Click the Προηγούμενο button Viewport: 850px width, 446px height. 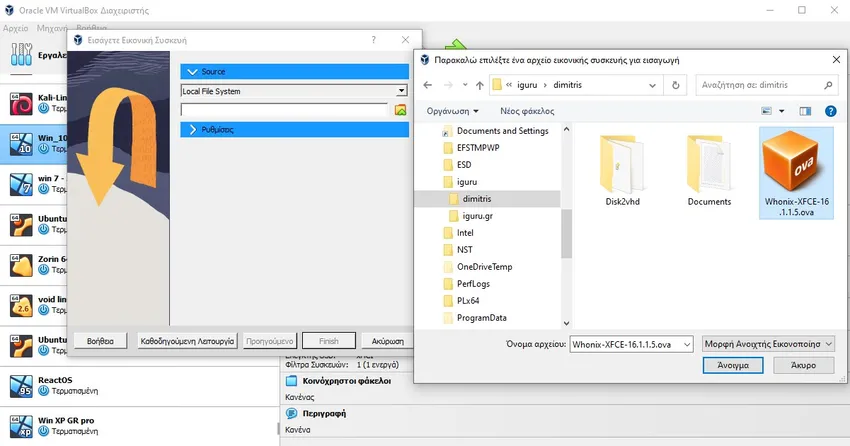[x=270, y=341]
